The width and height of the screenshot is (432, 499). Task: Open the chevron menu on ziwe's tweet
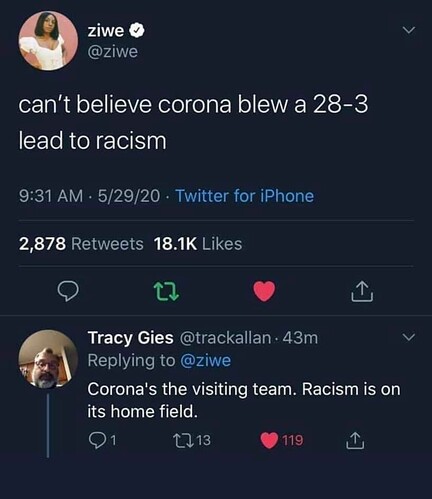[x=409, y=30]
